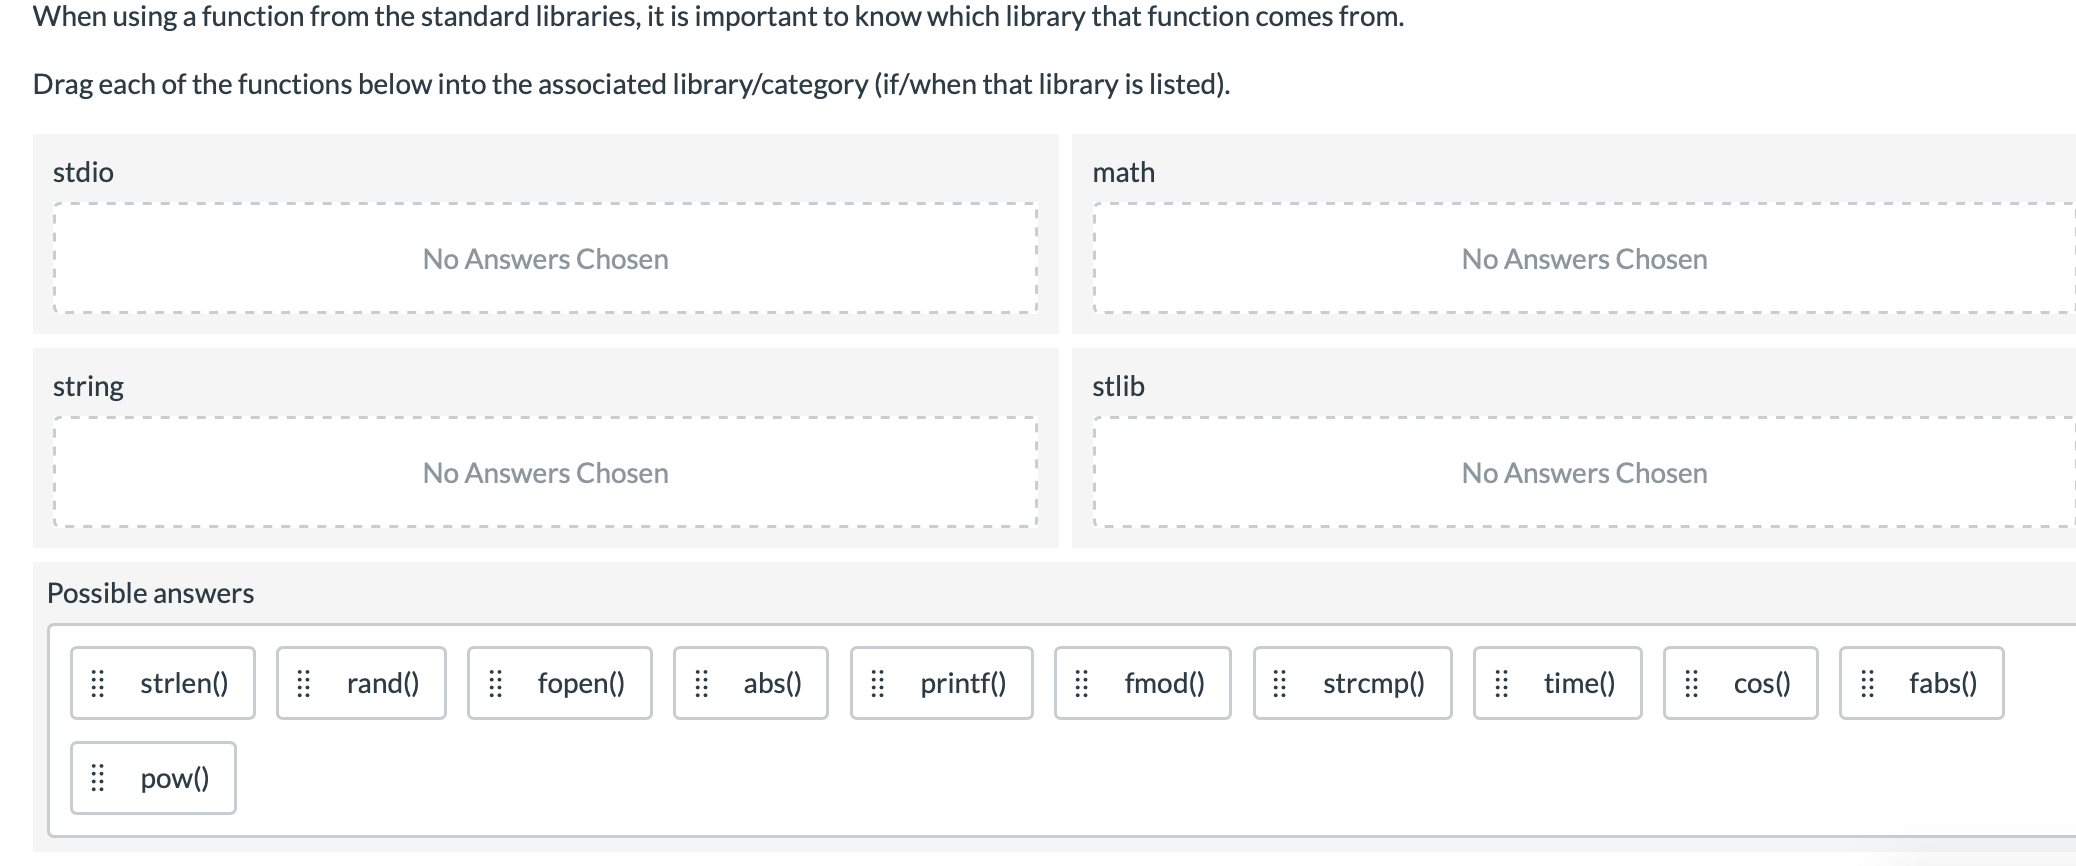The width and height of the screenshot is (2076, 866).
Task: Click the drag handle on the abs() chip
Action: (703, 683)
